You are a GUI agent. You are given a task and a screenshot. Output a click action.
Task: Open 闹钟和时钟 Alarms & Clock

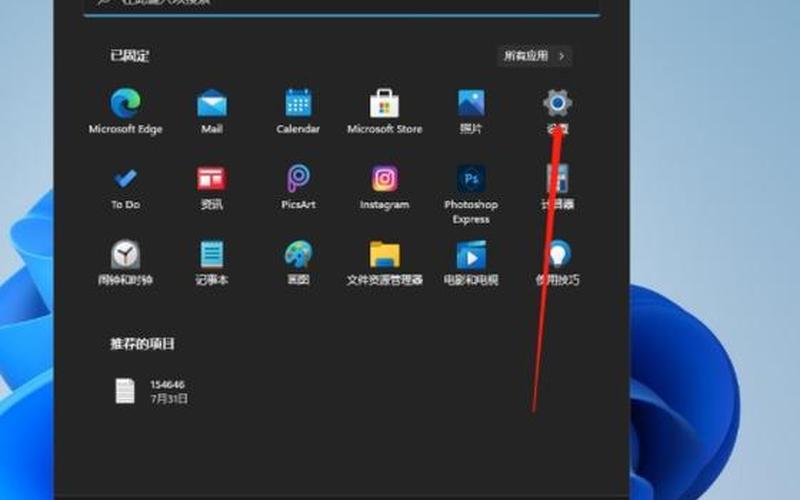[x=126, y=263]
